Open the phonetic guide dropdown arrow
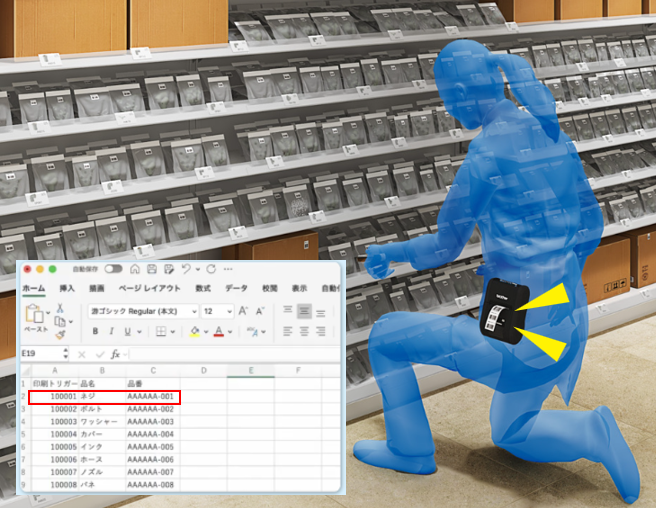 pyautogui.click(x=263, y=332)
